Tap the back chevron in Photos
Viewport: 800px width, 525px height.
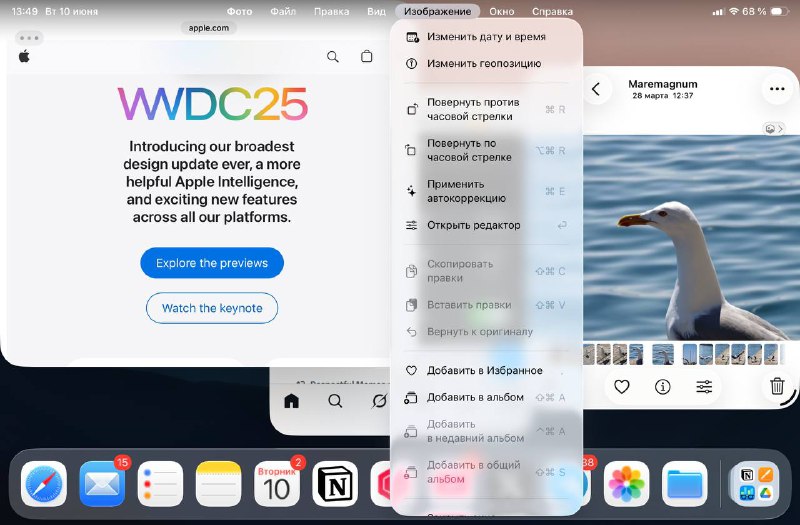coord(596,89)
